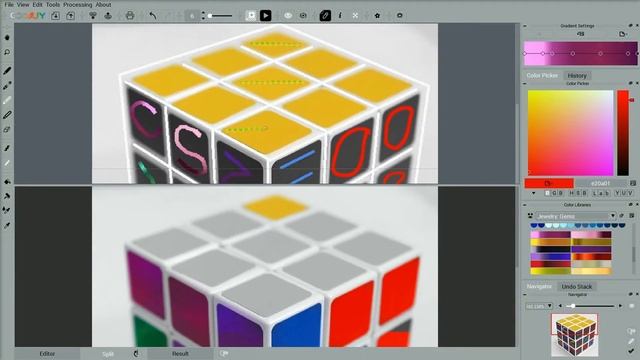Select the Y channel in the YUV selector
The height and width of the screenshot is (360, 640).
coord(617,193)
